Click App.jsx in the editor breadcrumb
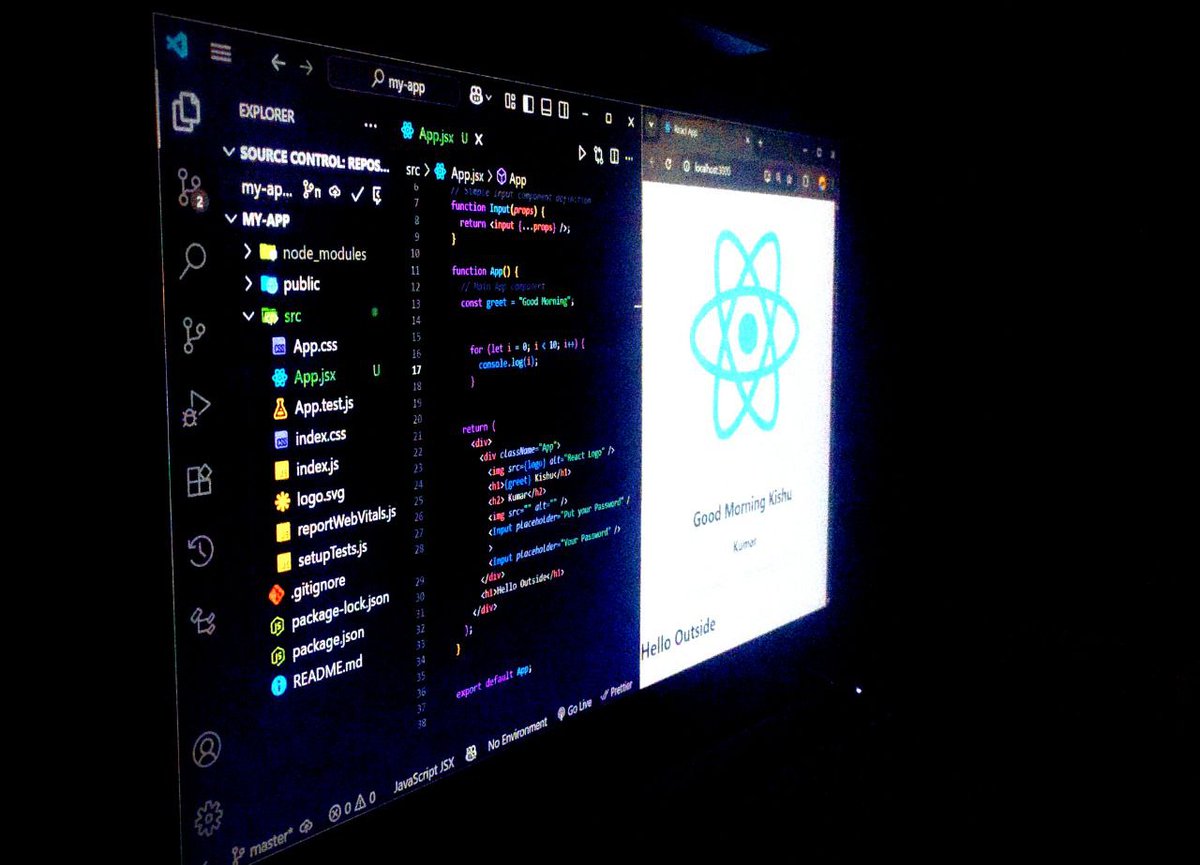The height and width of the screenshot is (865, 1200). 458,174
